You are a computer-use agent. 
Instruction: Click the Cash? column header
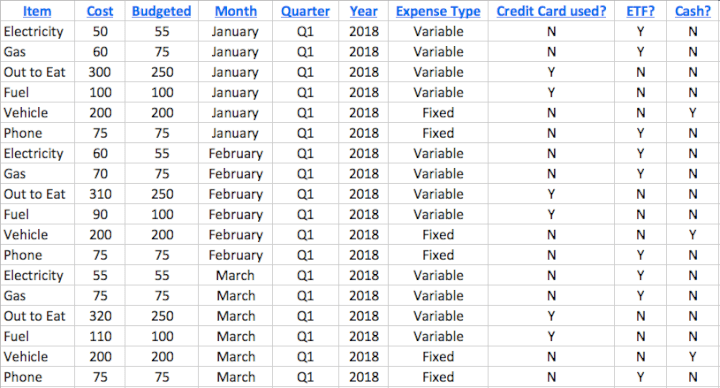(x=692, y=11)
